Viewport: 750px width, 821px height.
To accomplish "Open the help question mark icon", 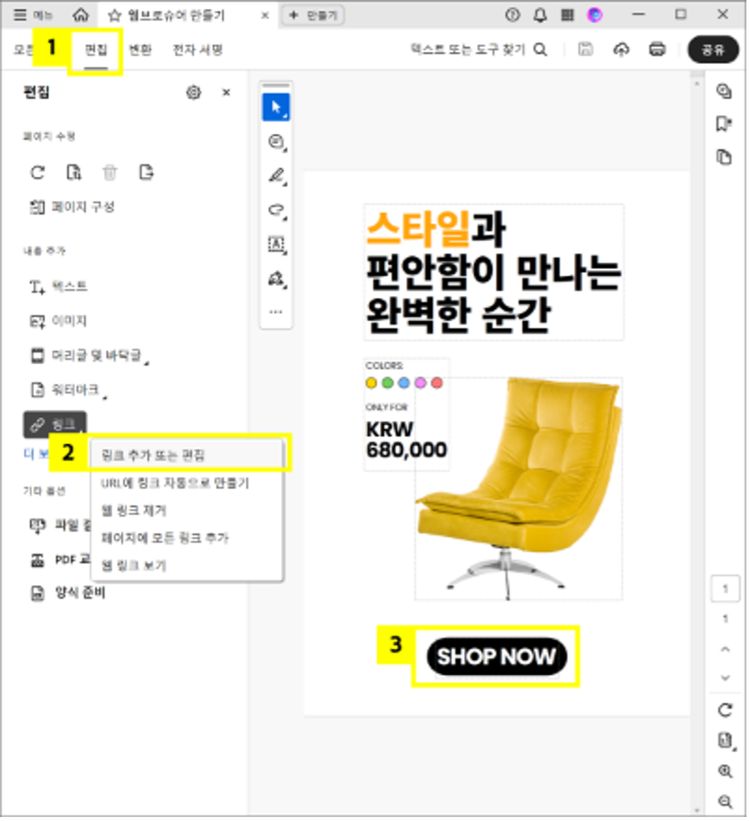I will pos(512,15).
